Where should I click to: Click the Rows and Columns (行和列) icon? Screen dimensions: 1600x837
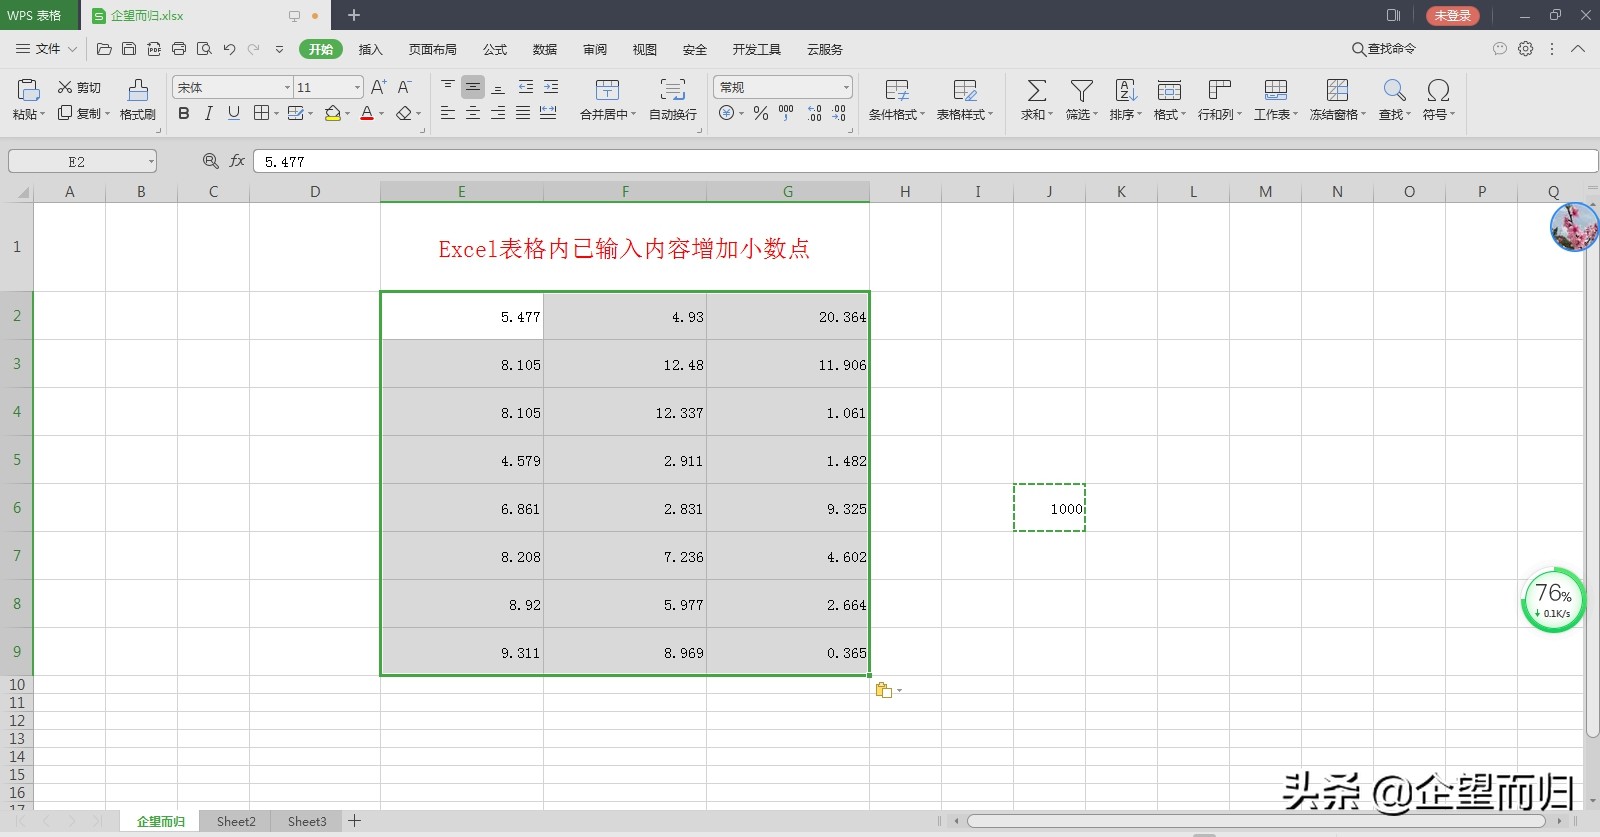1219,91
